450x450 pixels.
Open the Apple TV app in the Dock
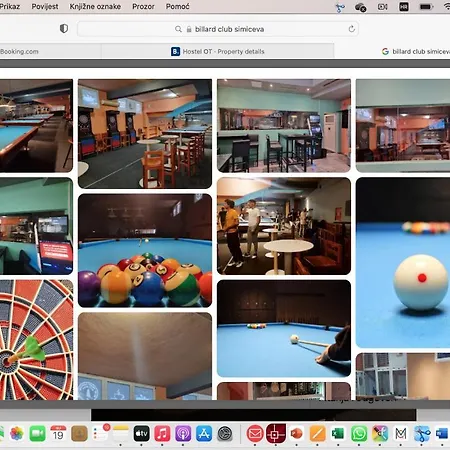point(141,433)
